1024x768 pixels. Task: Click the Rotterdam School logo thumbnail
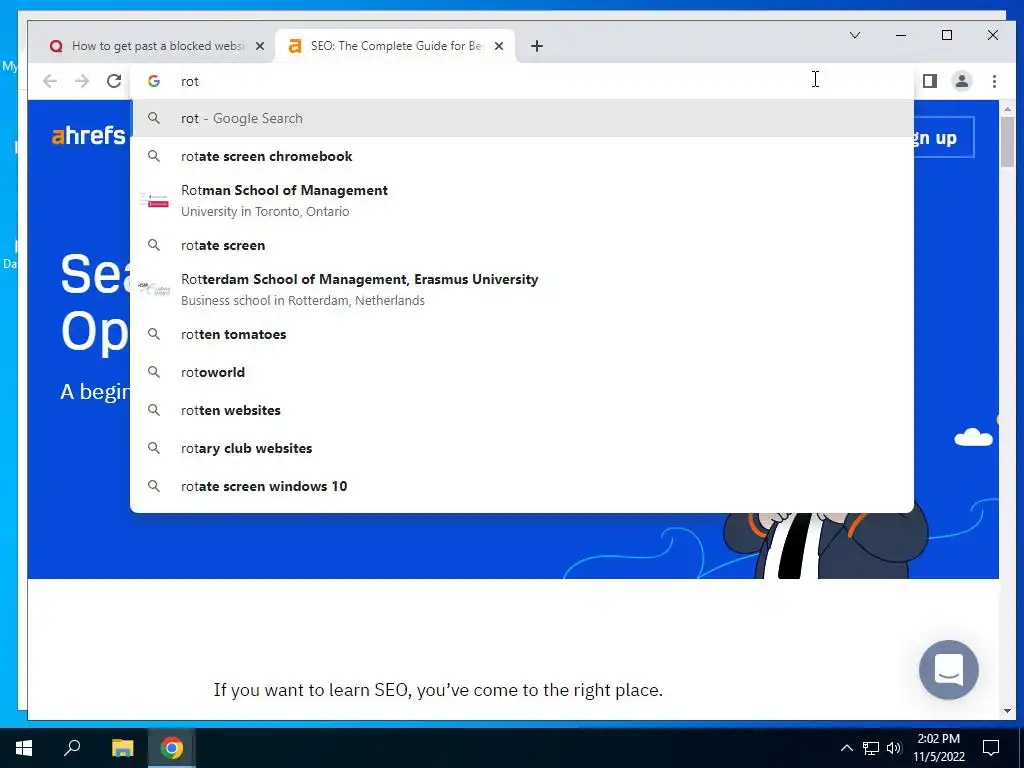pyautogui.click(x=154, y=289)
